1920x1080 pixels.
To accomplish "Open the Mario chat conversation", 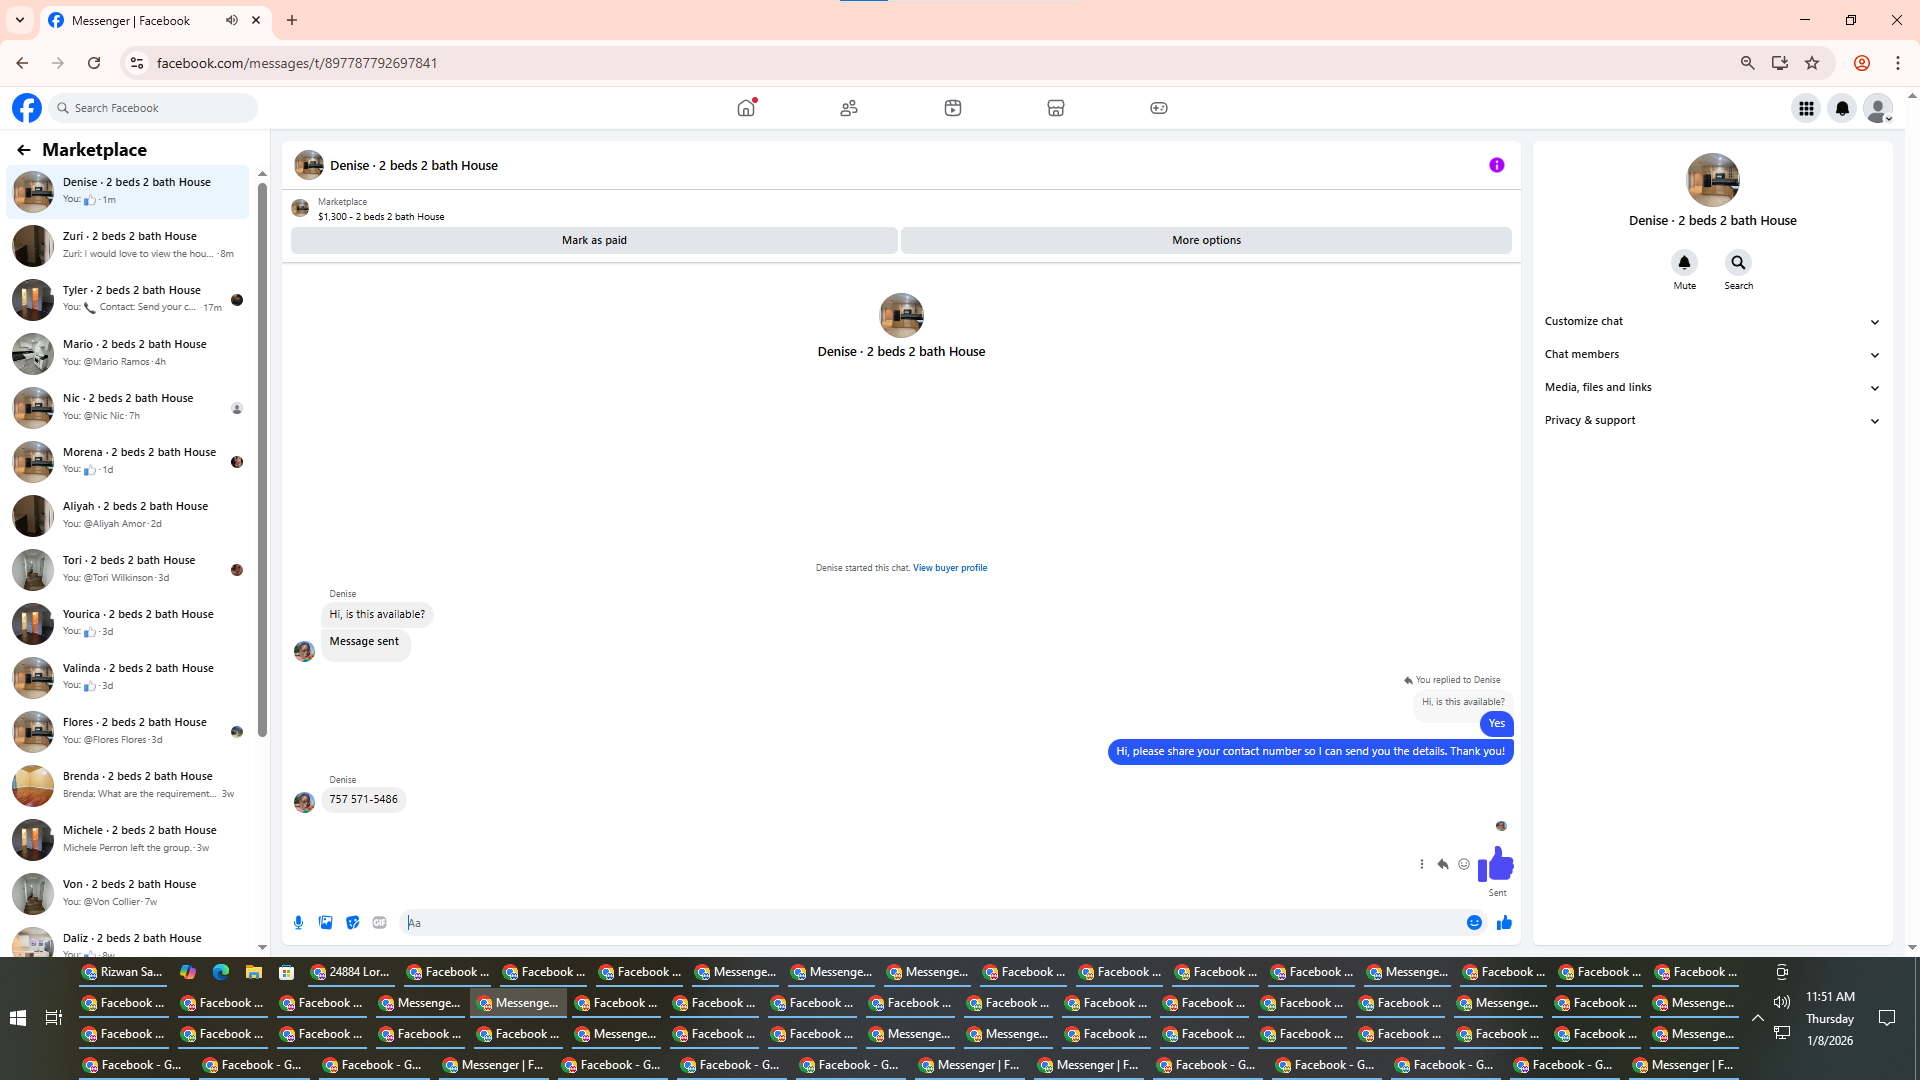I will tap(127, 353).
